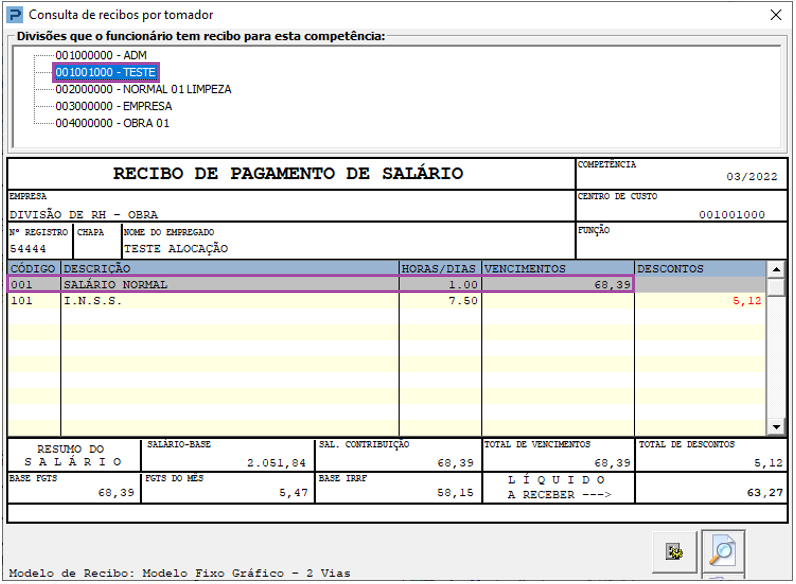The width and height of the screenshot is (796, 584).
Task: Click the FUNÇÃO field label
Action: tap(593, 230)
